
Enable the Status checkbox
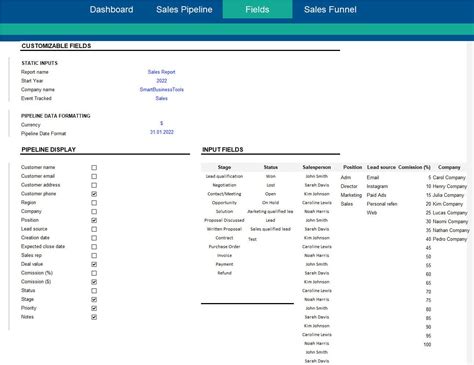[94, 291]
